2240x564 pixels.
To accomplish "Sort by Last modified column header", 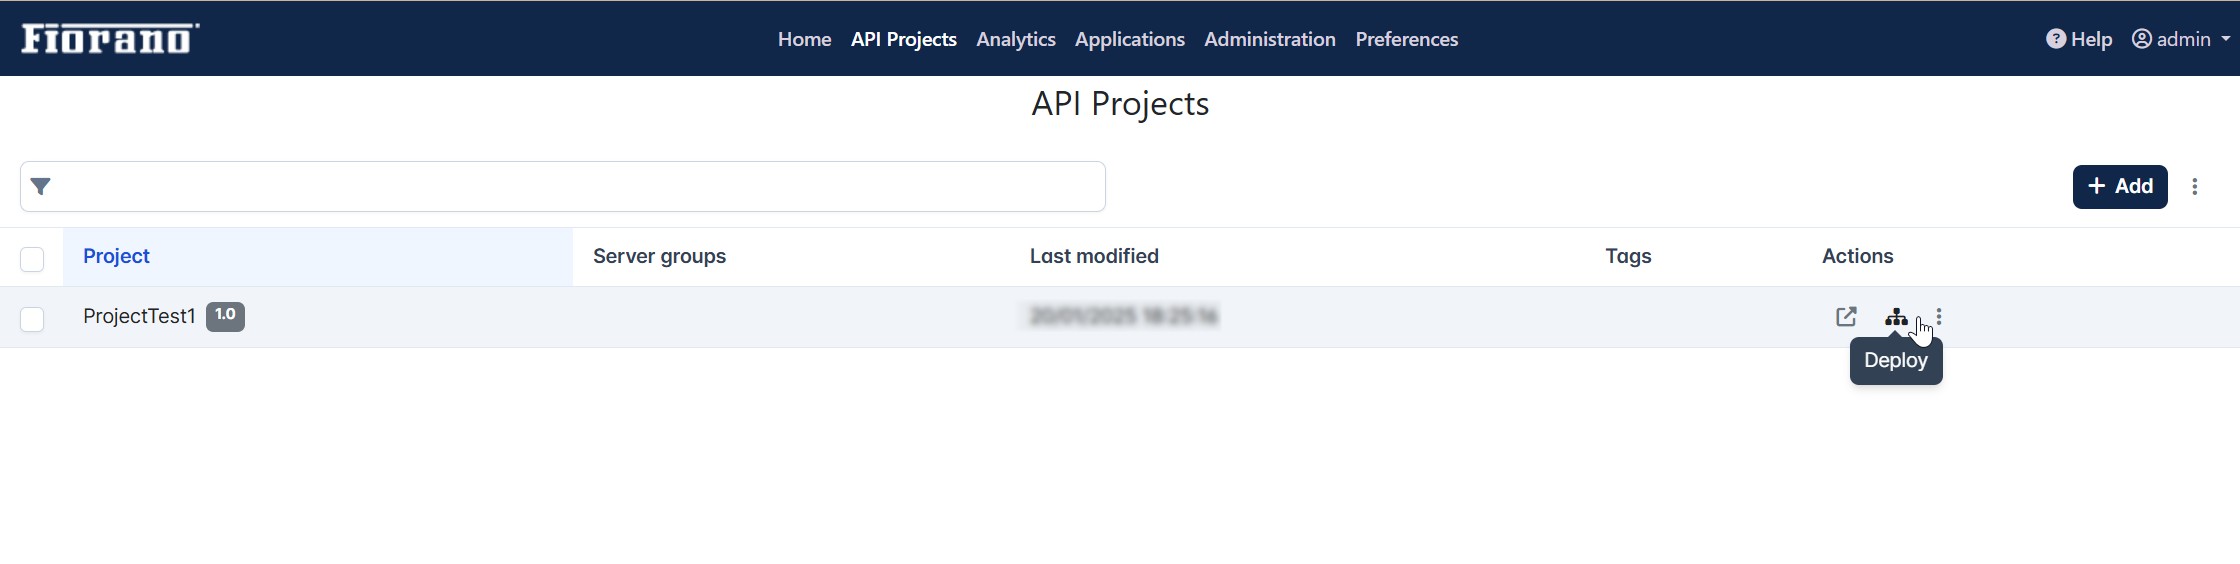I will click(1094, 256).
